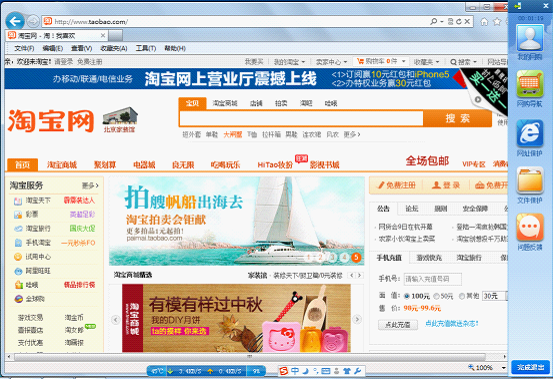
Task: Select the 100元 recharge radio button
Action: pyautogui.click(x=407, y=296)
